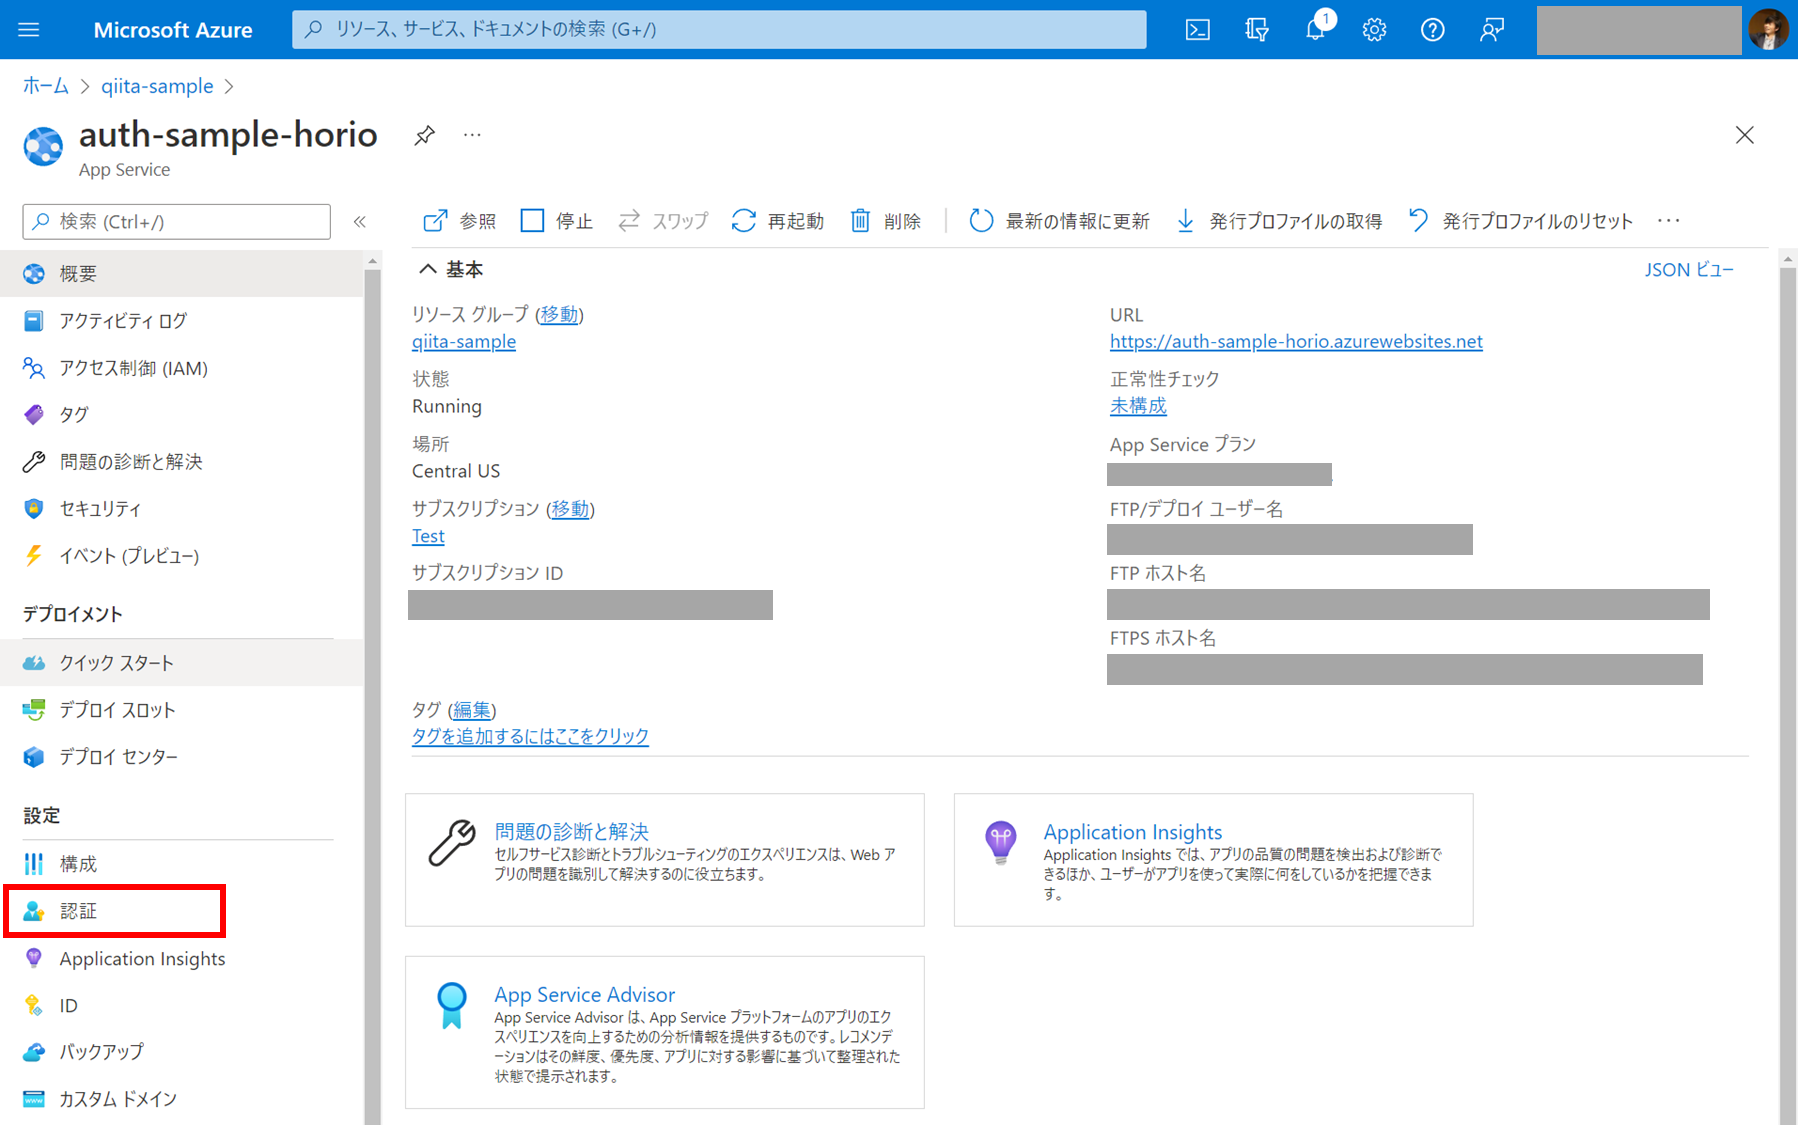Open the portal hamburger menu
The width and height of the screenshot is (1798, 1125).
coord(29,30)
